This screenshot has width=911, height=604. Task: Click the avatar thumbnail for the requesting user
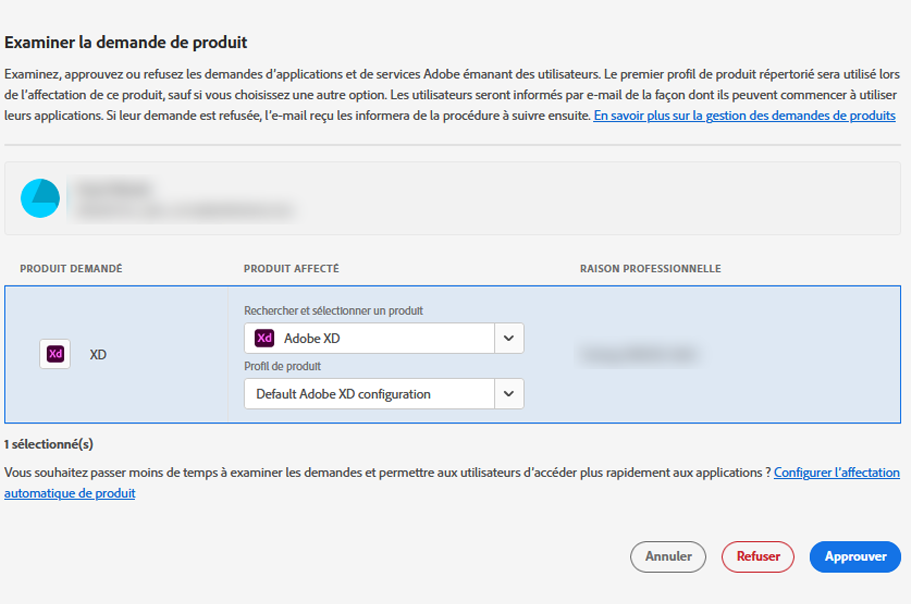coord(41,197)
